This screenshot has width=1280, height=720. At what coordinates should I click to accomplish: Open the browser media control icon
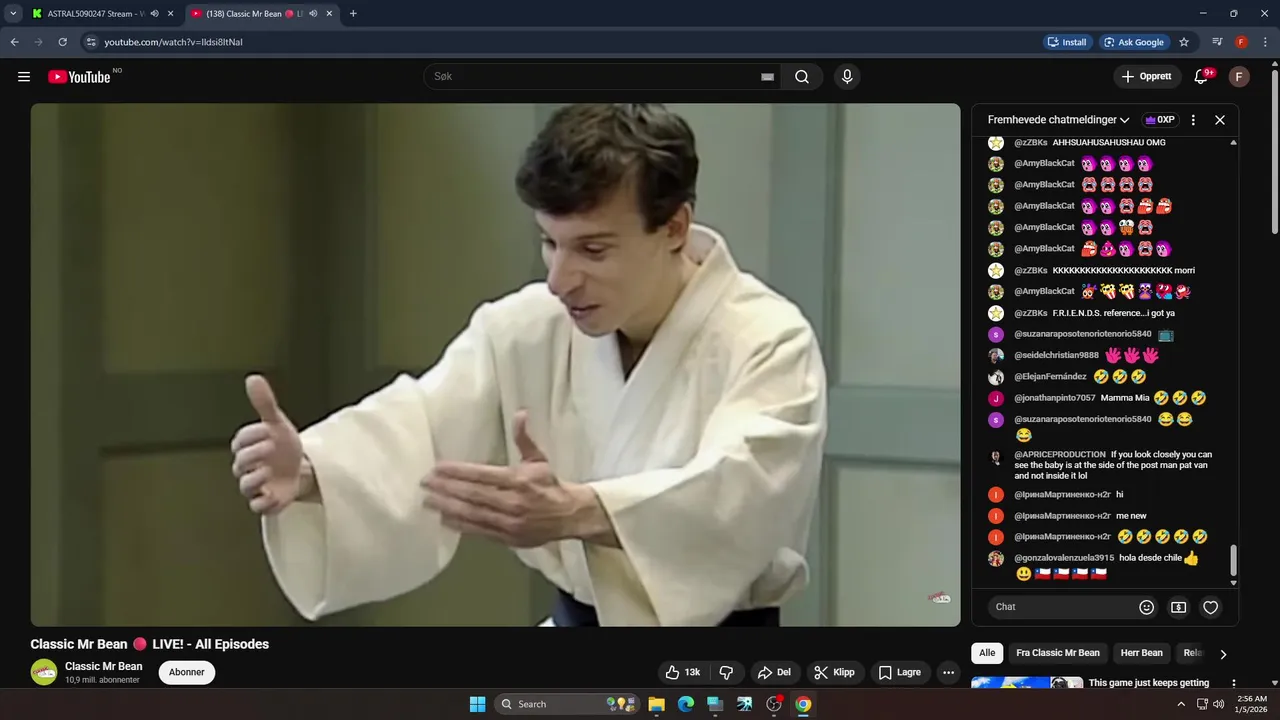point(1217,42)
